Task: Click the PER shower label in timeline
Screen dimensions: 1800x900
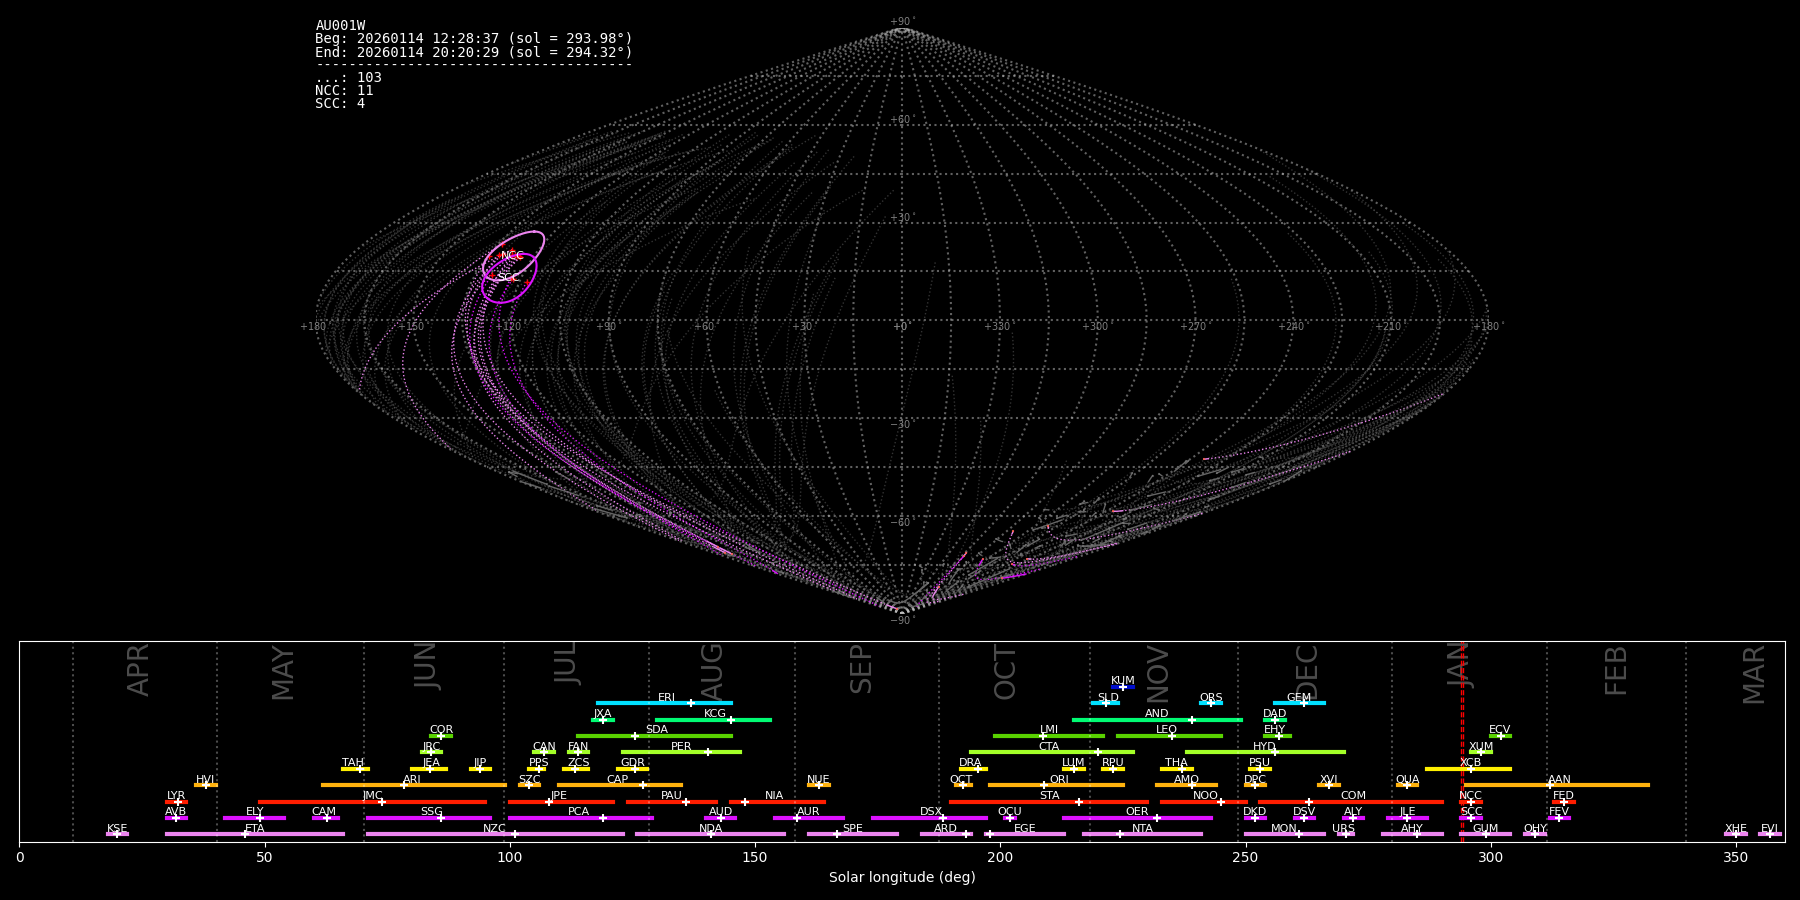Action: coord(681,747)
